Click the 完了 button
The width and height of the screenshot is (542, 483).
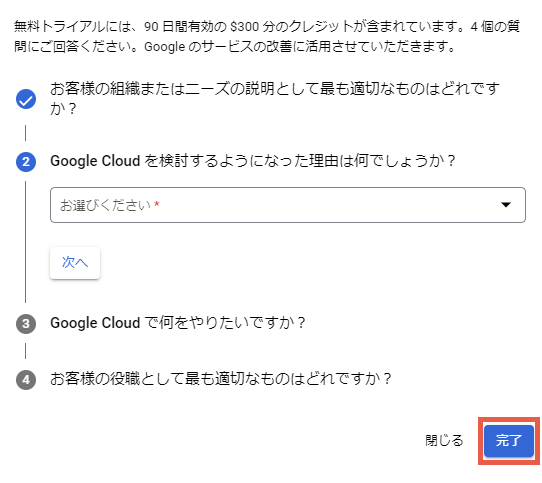pos(509,440)
